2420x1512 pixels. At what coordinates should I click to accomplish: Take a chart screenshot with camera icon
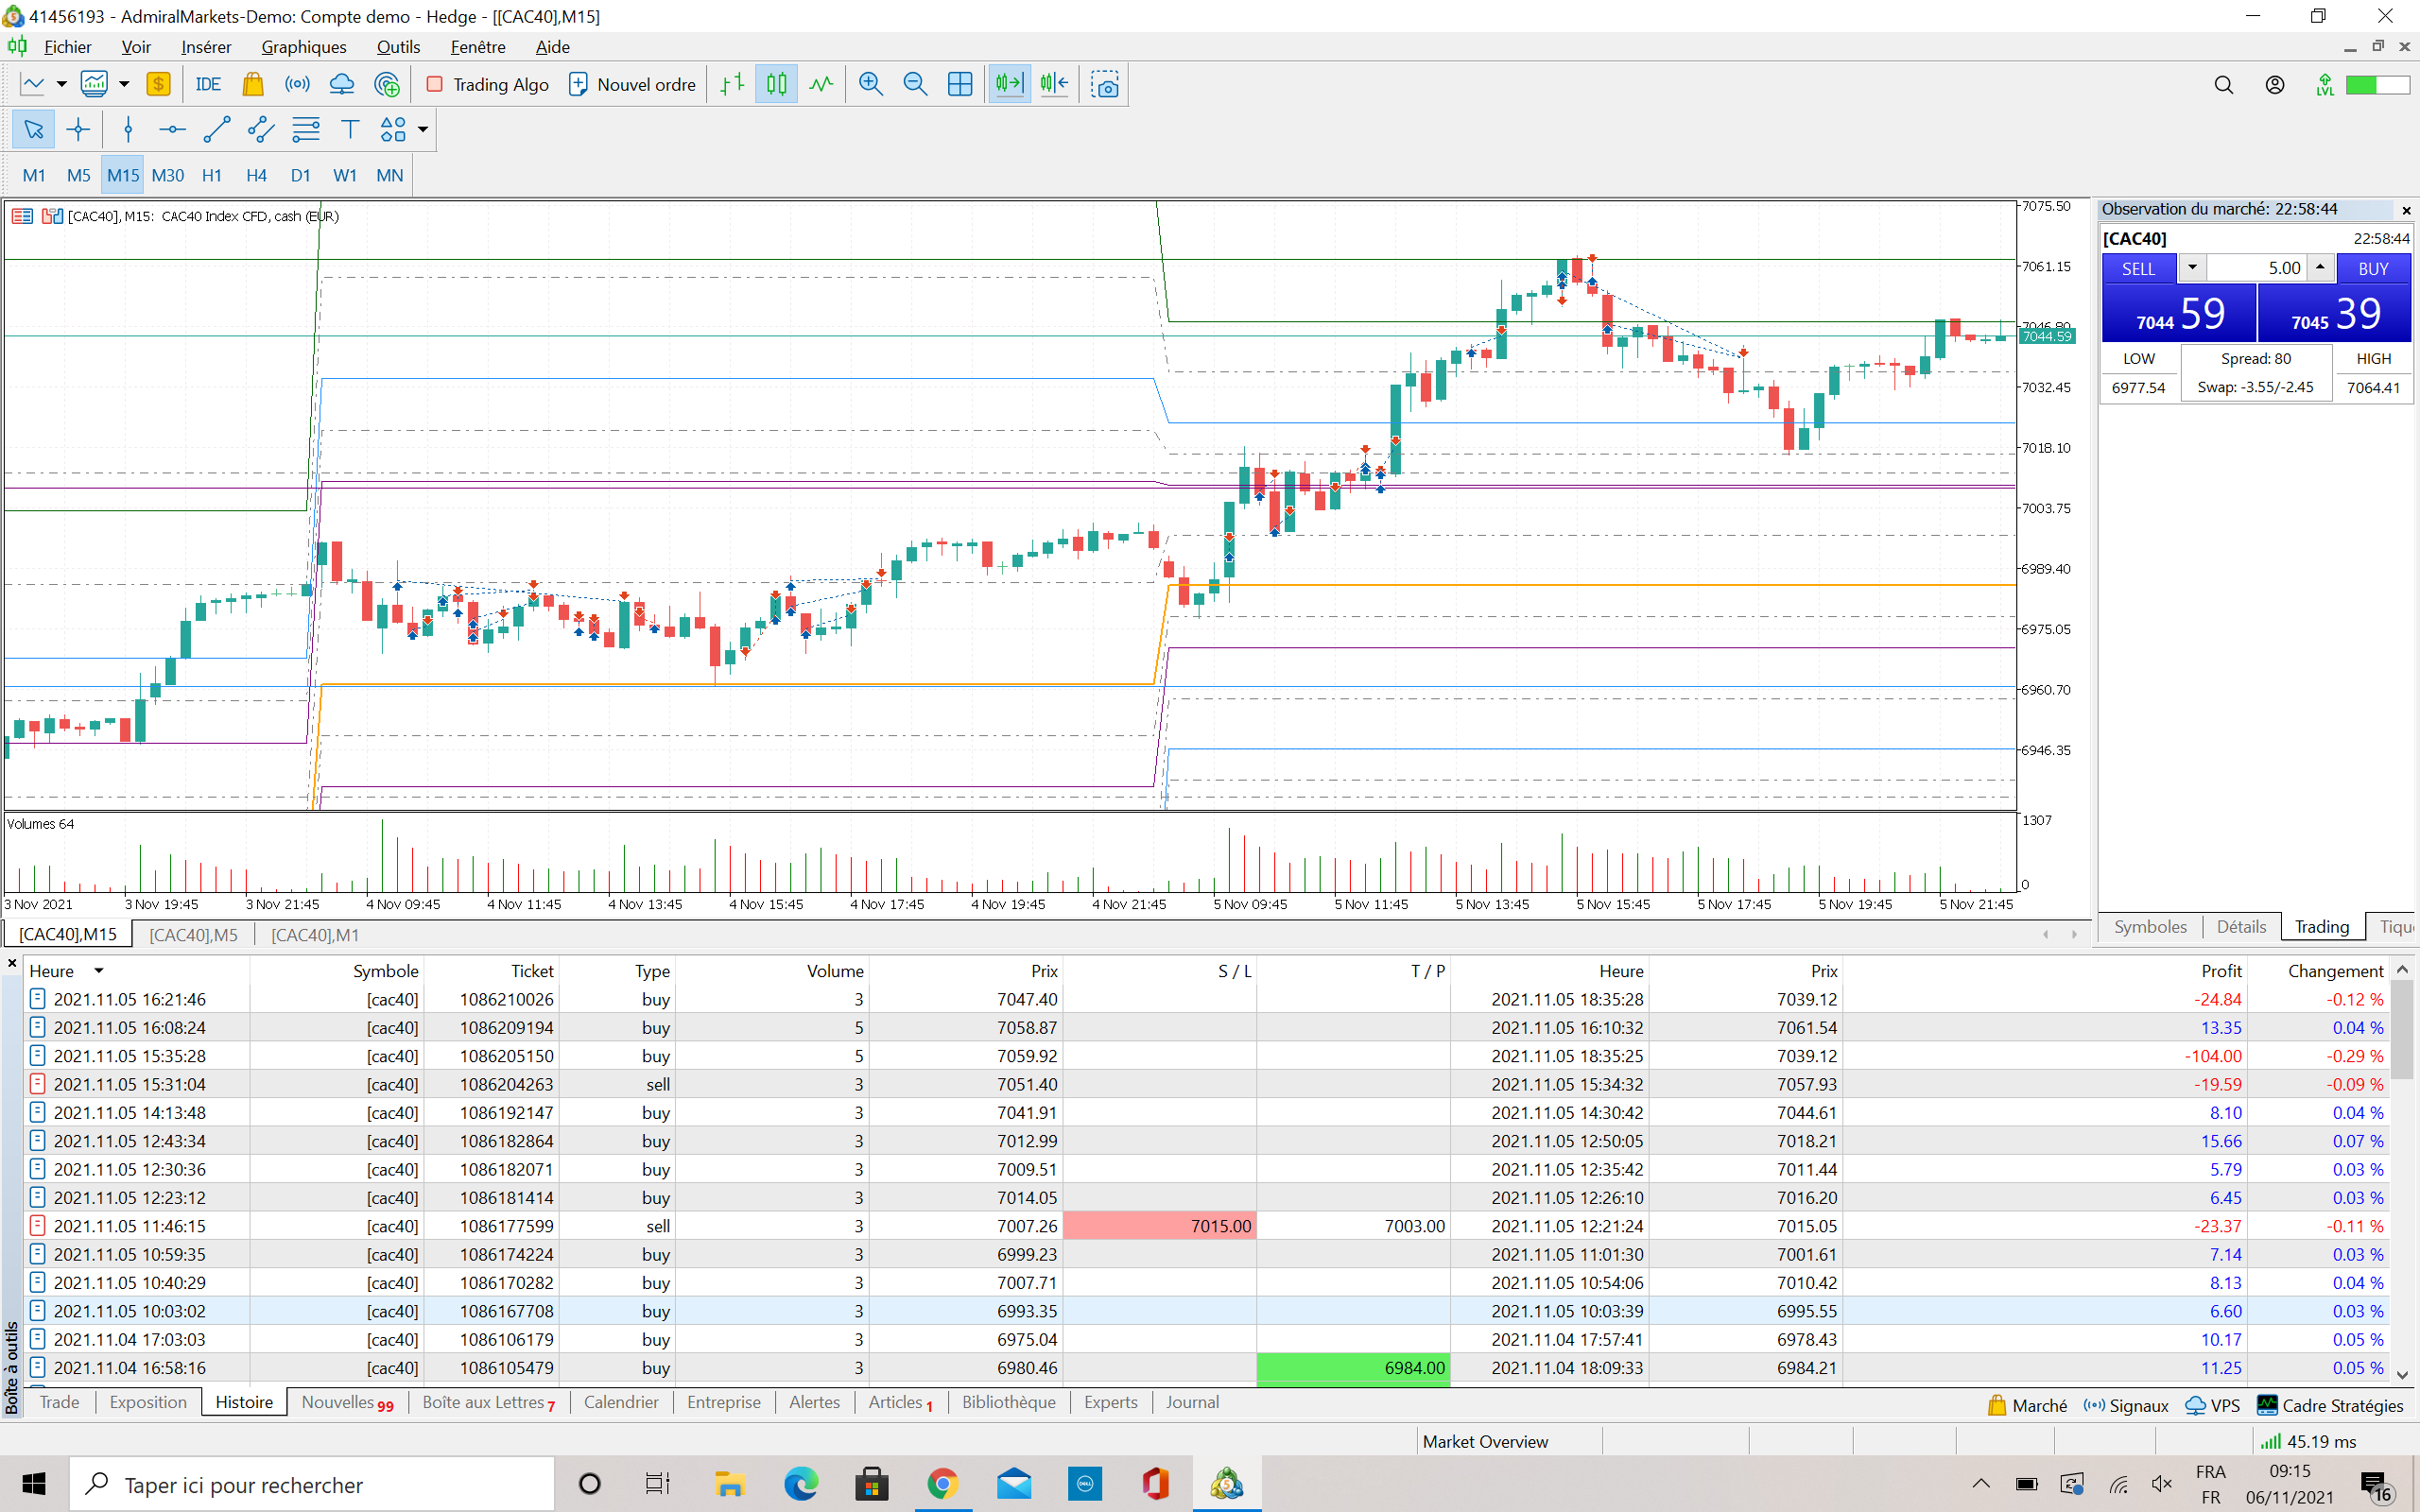[x=1104, y=85]
